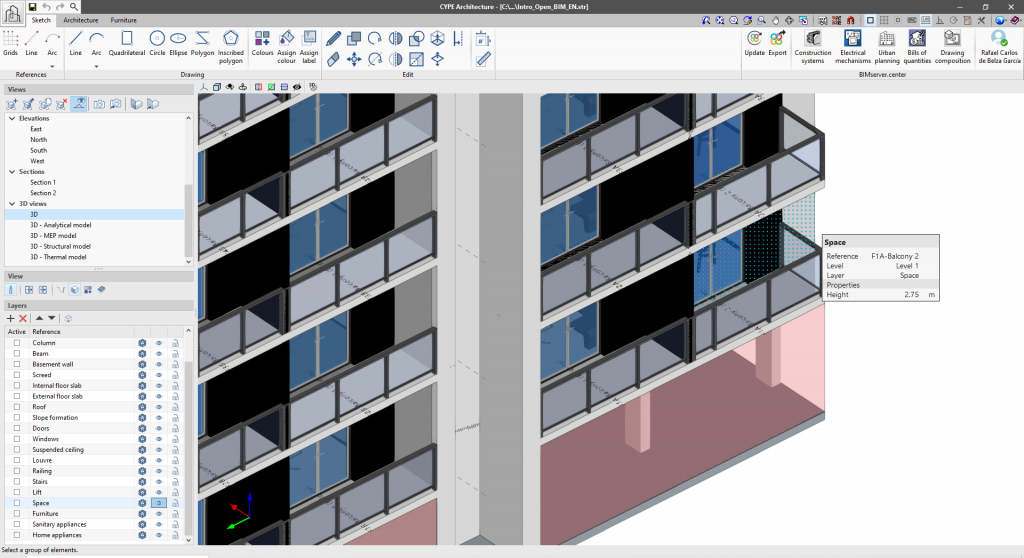1024x558 pixels.
Task: Switch to the Furniture tab
Action: coord(124,19)
